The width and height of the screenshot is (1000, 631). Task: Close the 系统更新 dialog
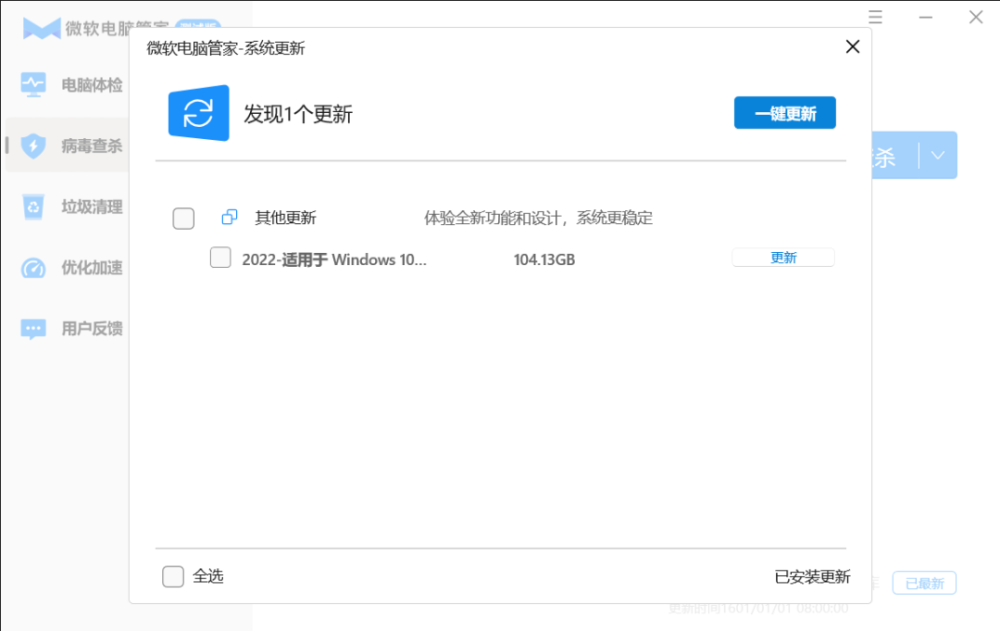(x=852, y=47)
